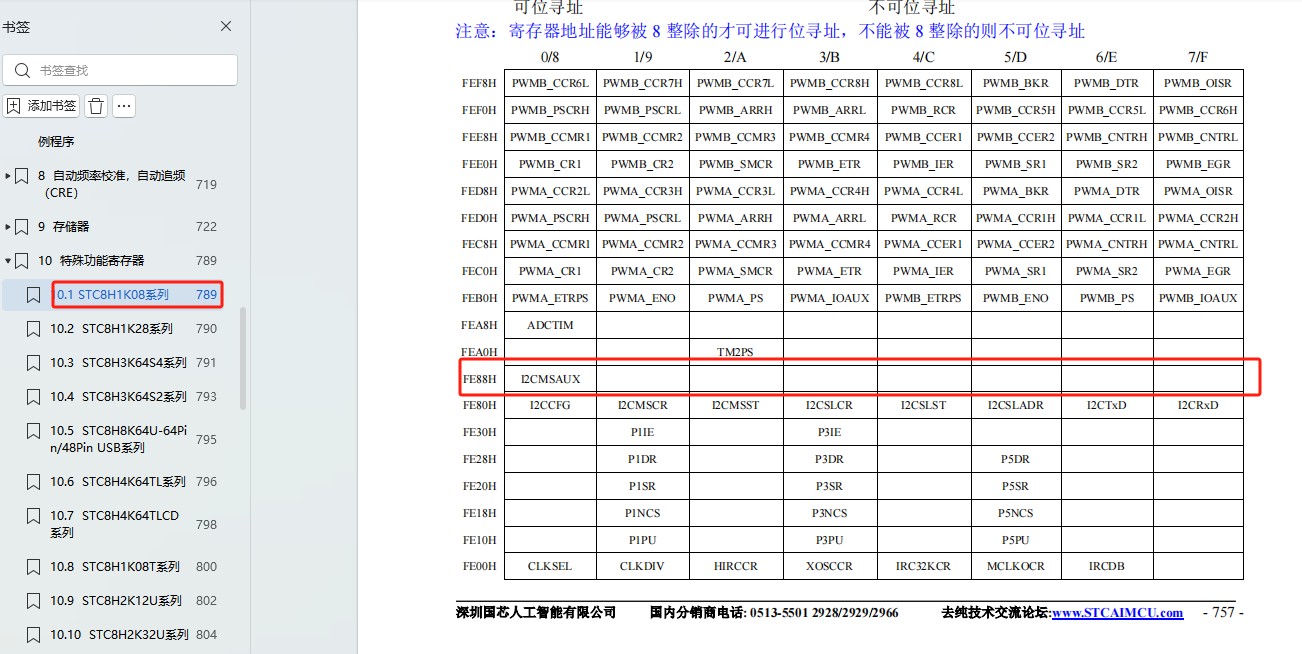Expand chapter 8 auto frequency calibration
This screenshot has width=1302, height=654.
point(8,175)
